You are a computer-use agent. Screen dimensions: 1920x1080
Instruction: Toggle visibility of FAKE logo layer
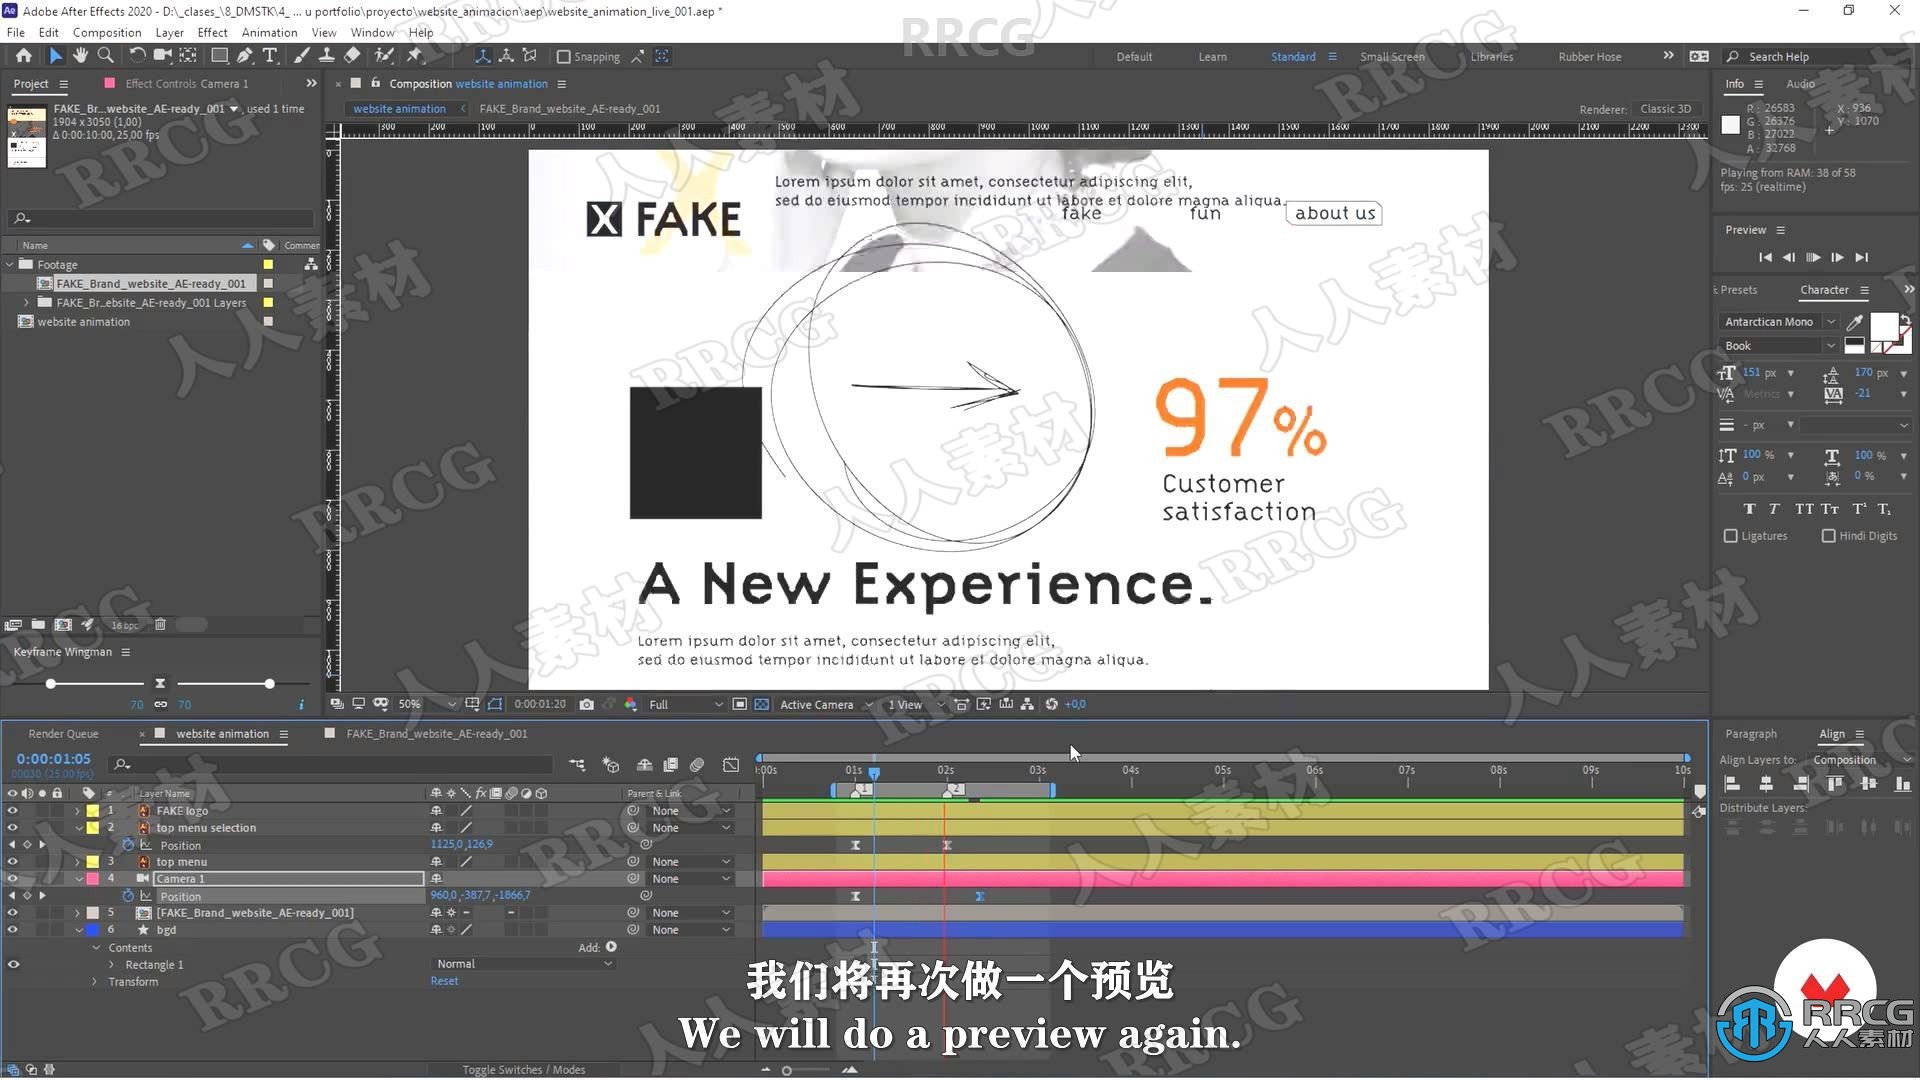point(12,810)
